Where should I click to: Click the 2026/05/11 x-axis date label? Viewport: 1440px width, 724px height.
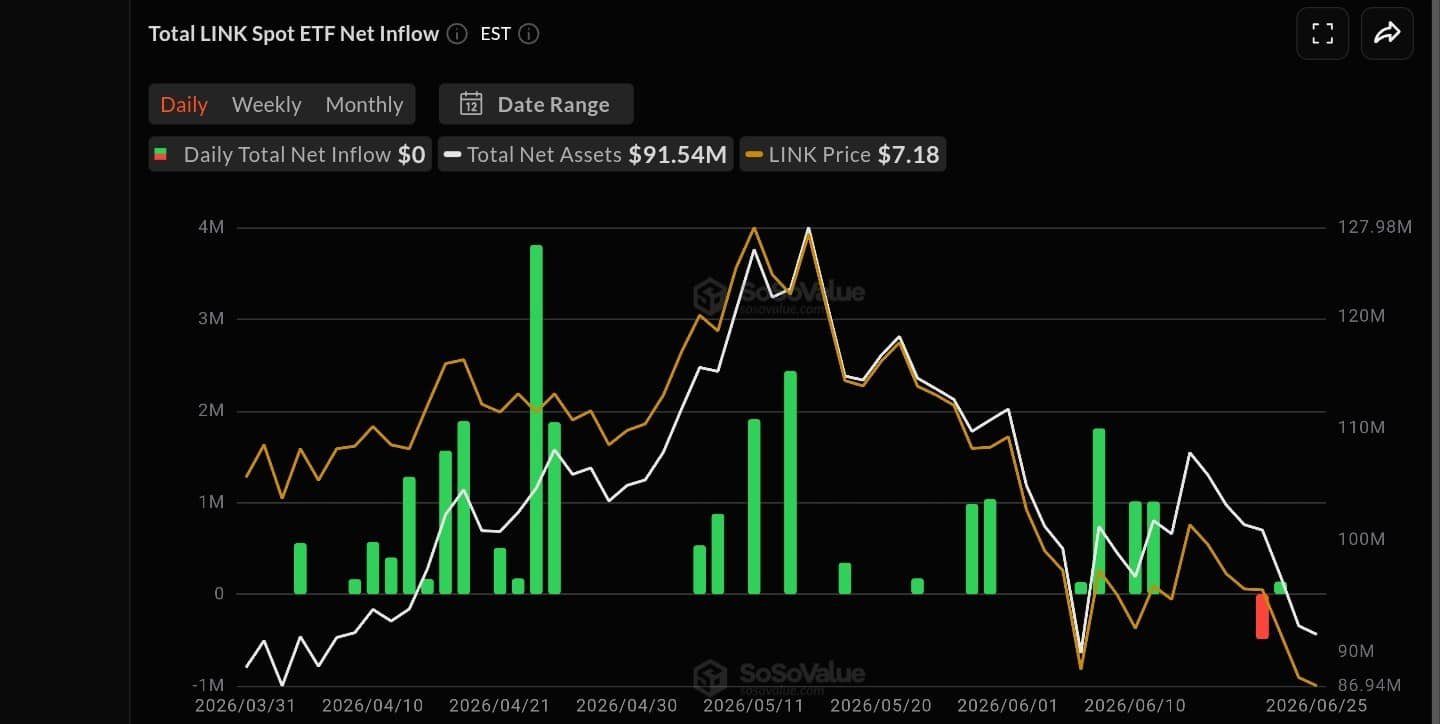[754, 705]
